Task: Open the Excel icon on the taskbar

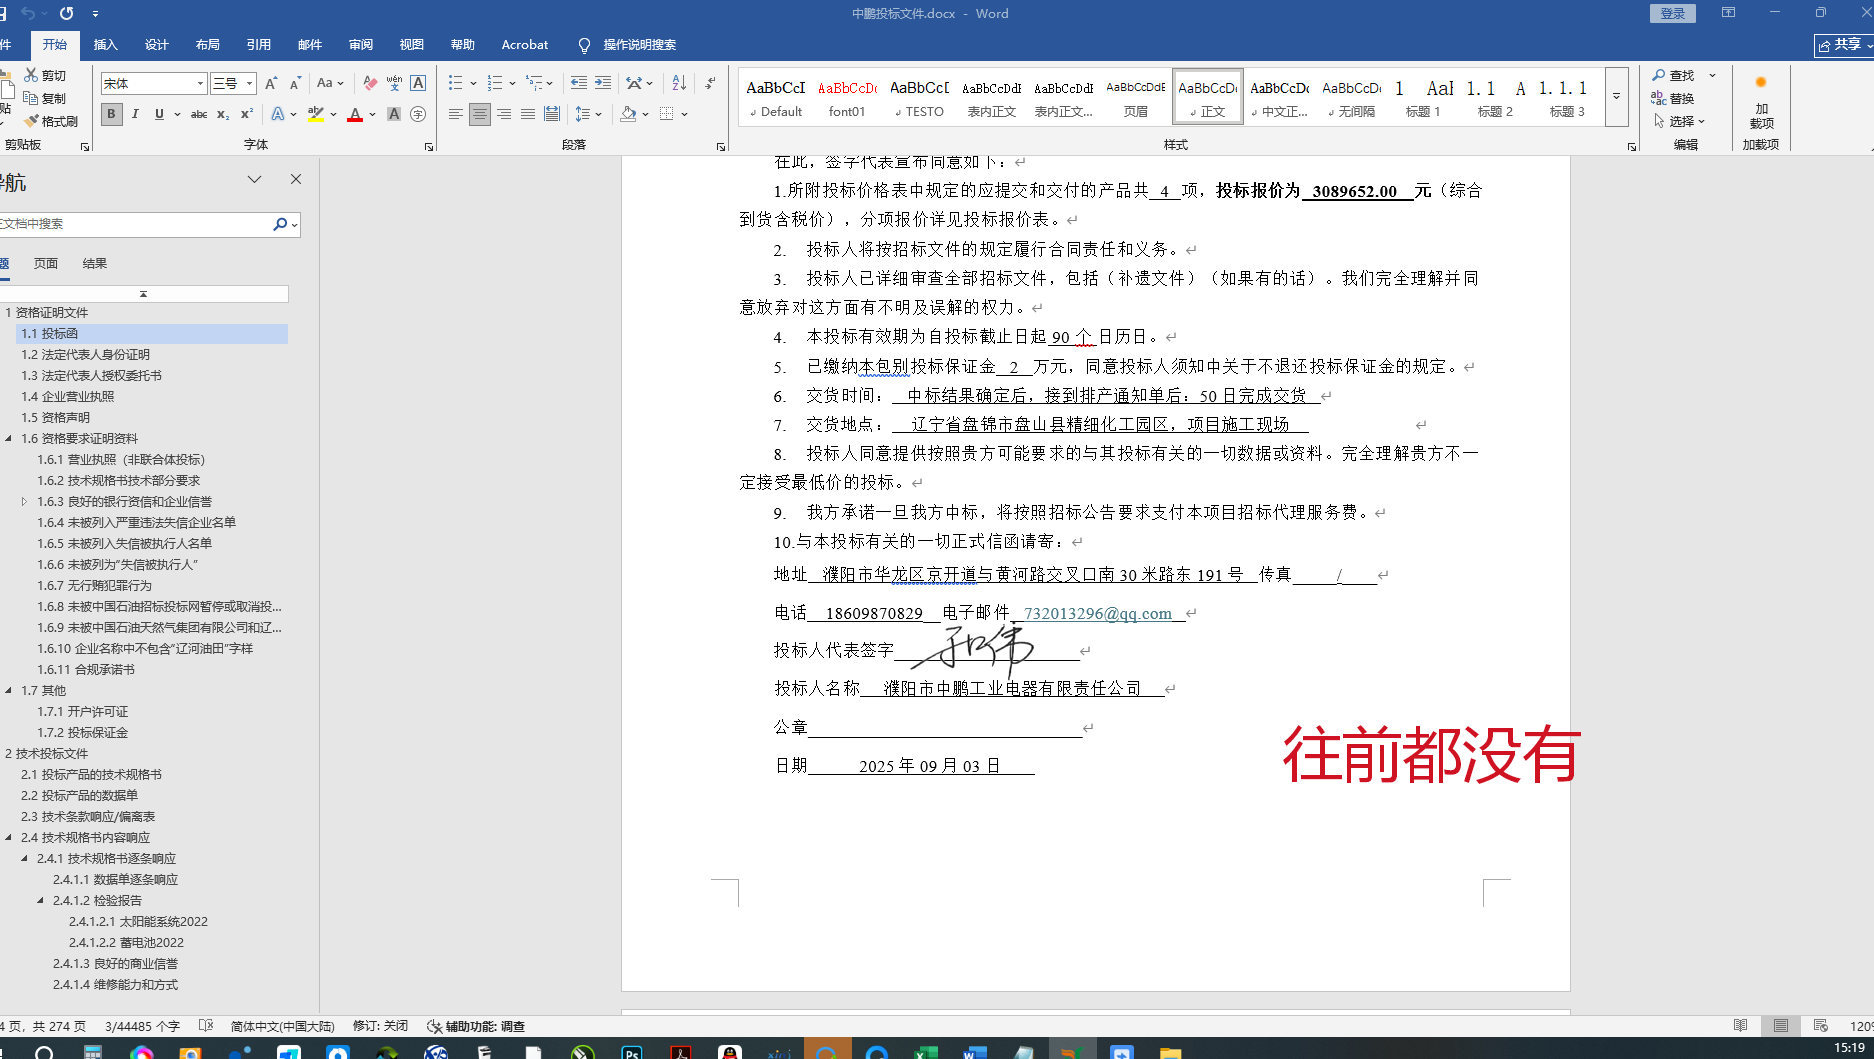Action: 925,1051
